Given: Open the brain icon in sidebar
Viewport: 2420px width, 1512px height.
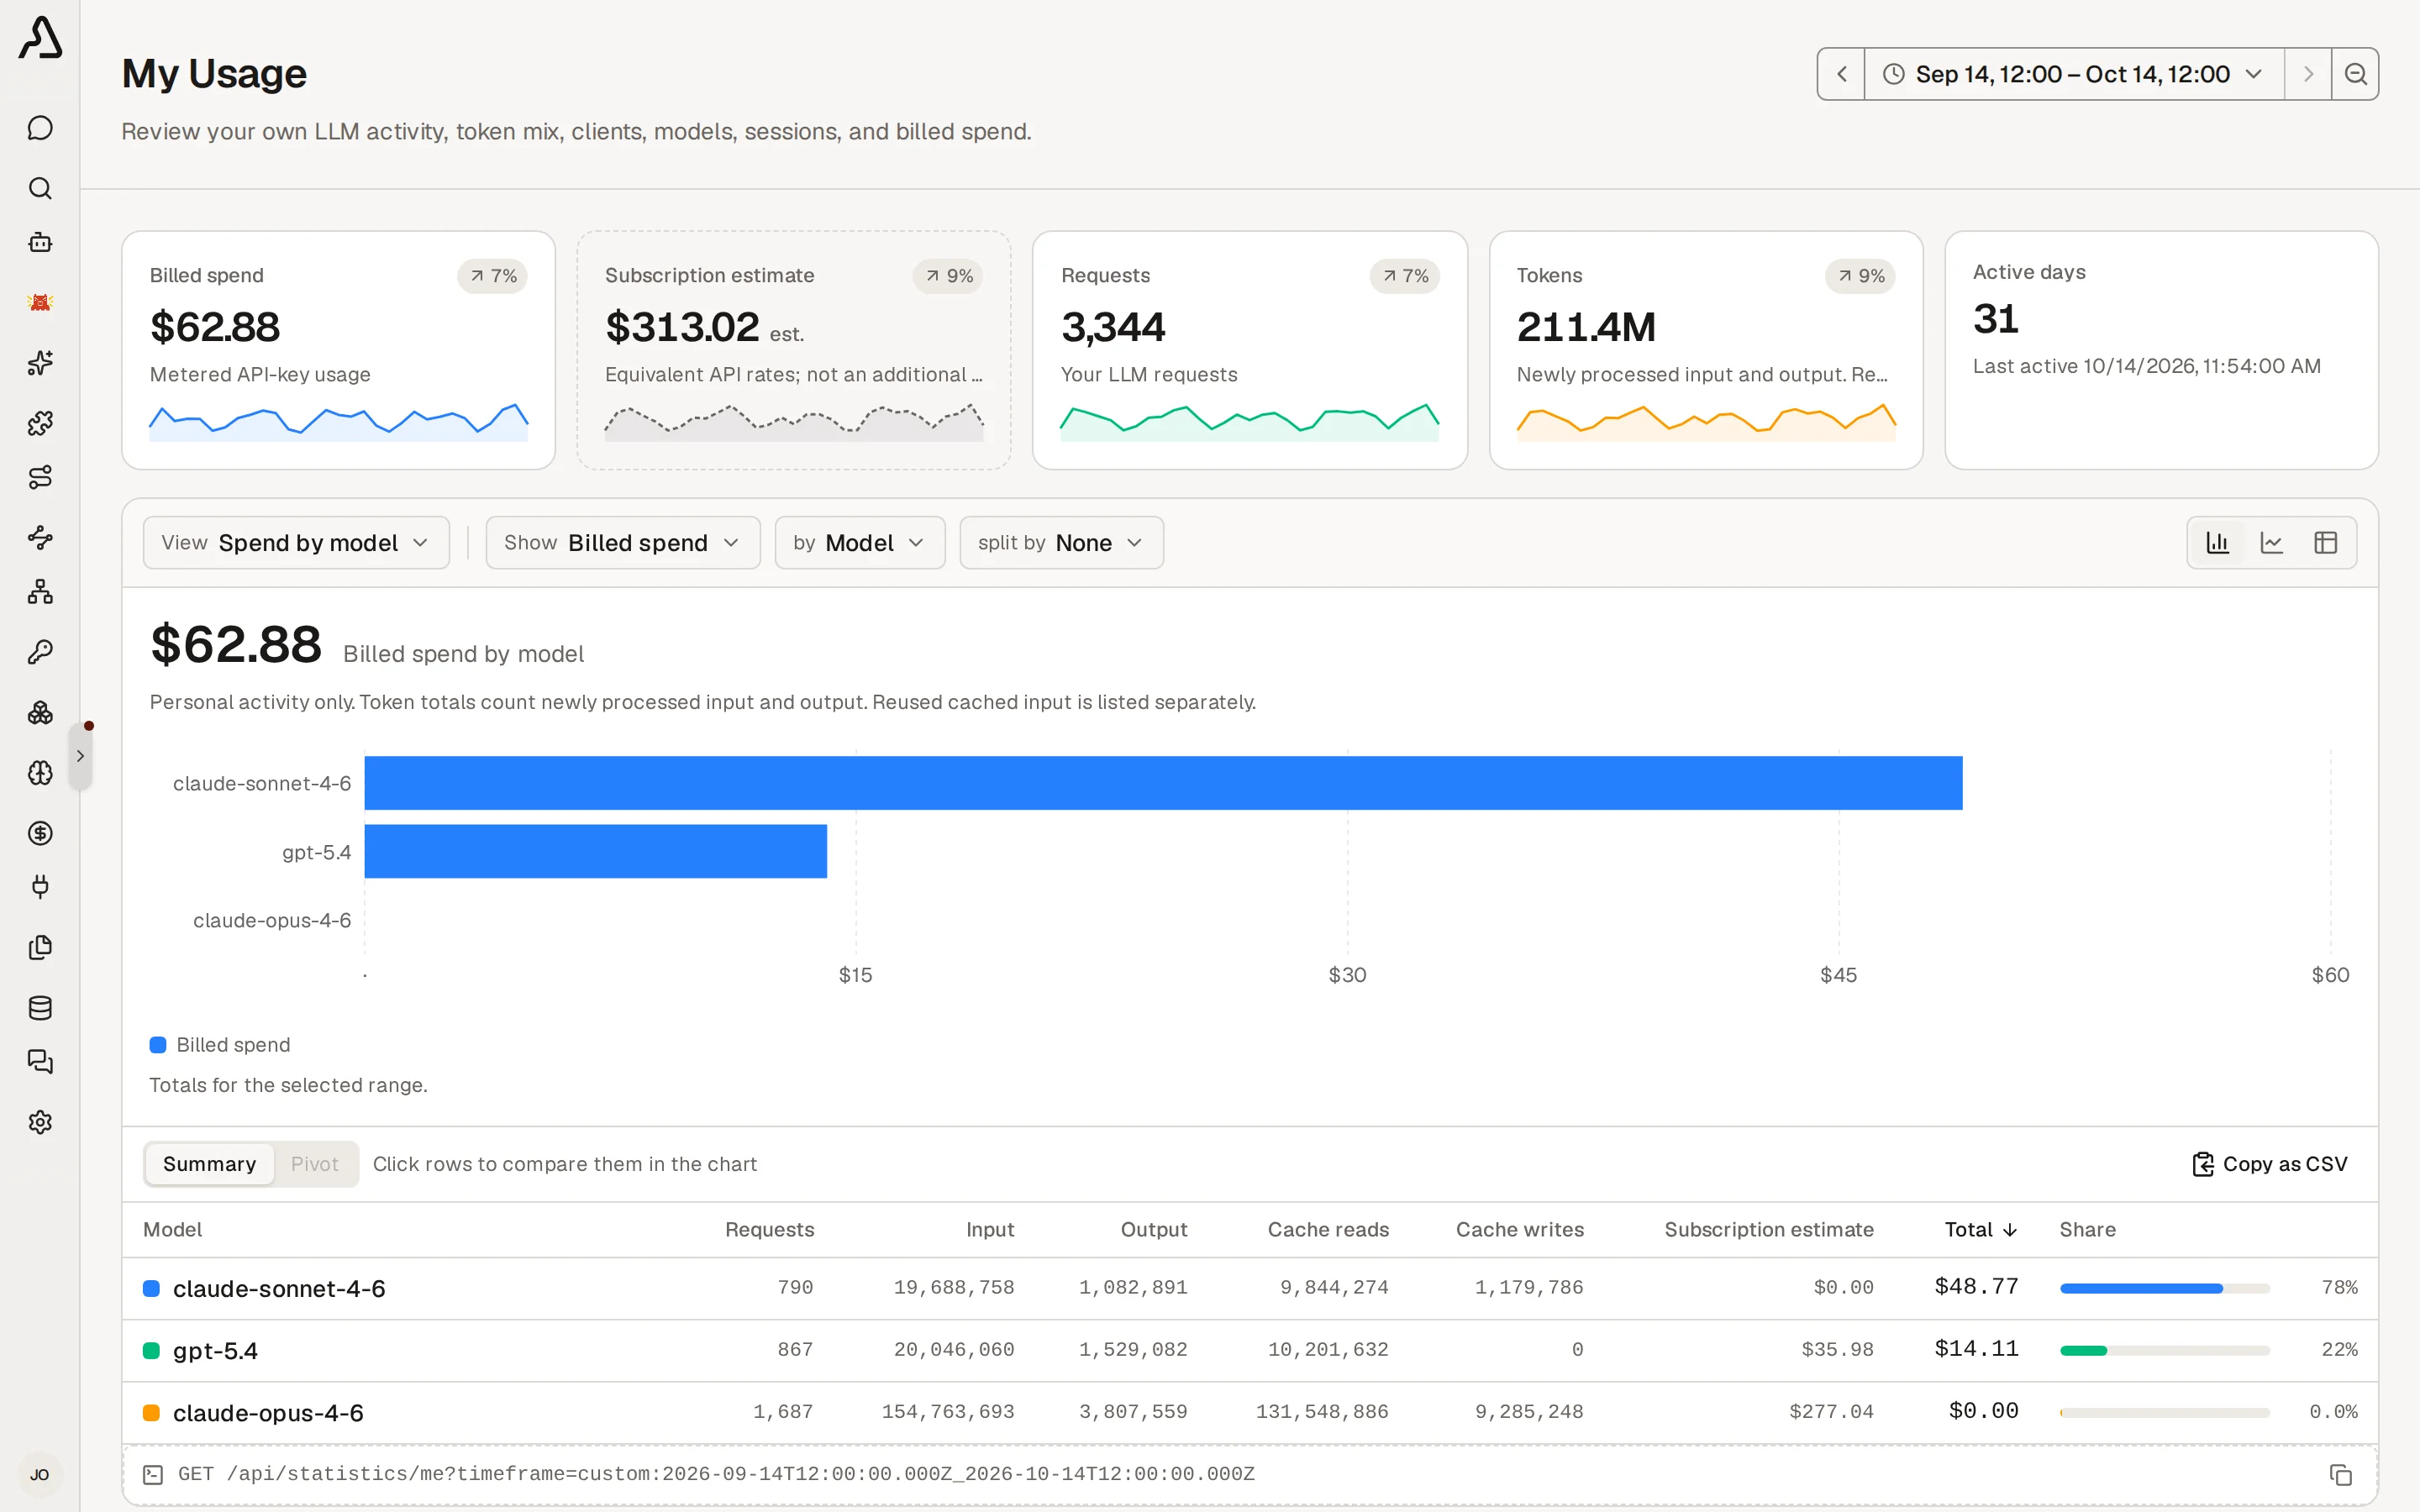Looking at the screenshot, I should click(x=40, y=773).
